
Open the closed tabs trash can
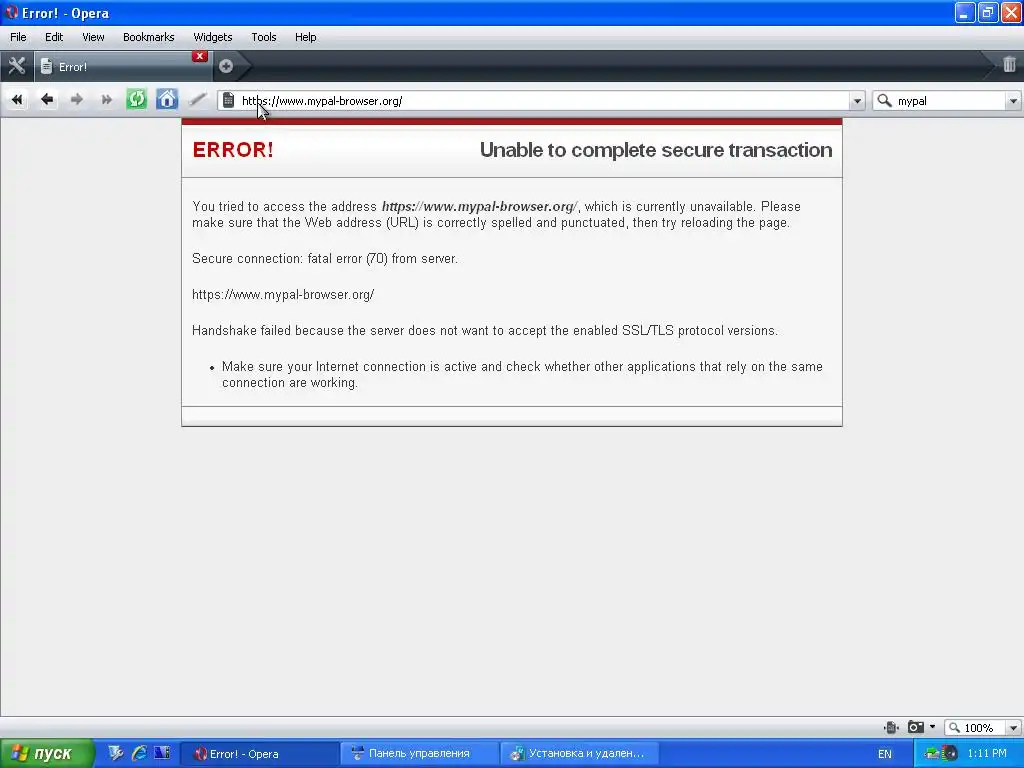(1009, 64)
